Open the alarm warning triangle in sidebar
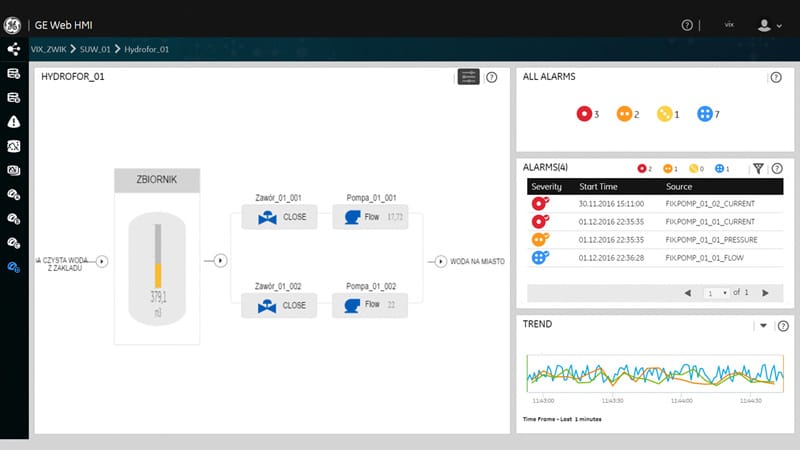This screenshot has width=800, height=450. coord(14,121)
